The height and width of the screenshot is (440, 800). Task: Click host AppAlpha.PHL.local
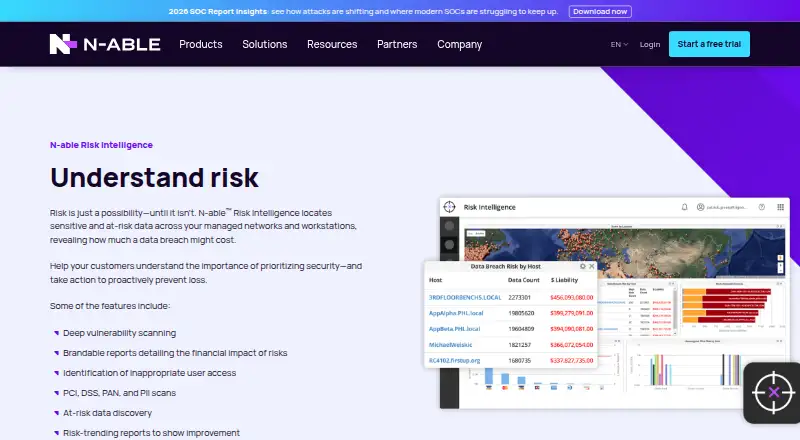pyautogui.click(x=456, y=313)
